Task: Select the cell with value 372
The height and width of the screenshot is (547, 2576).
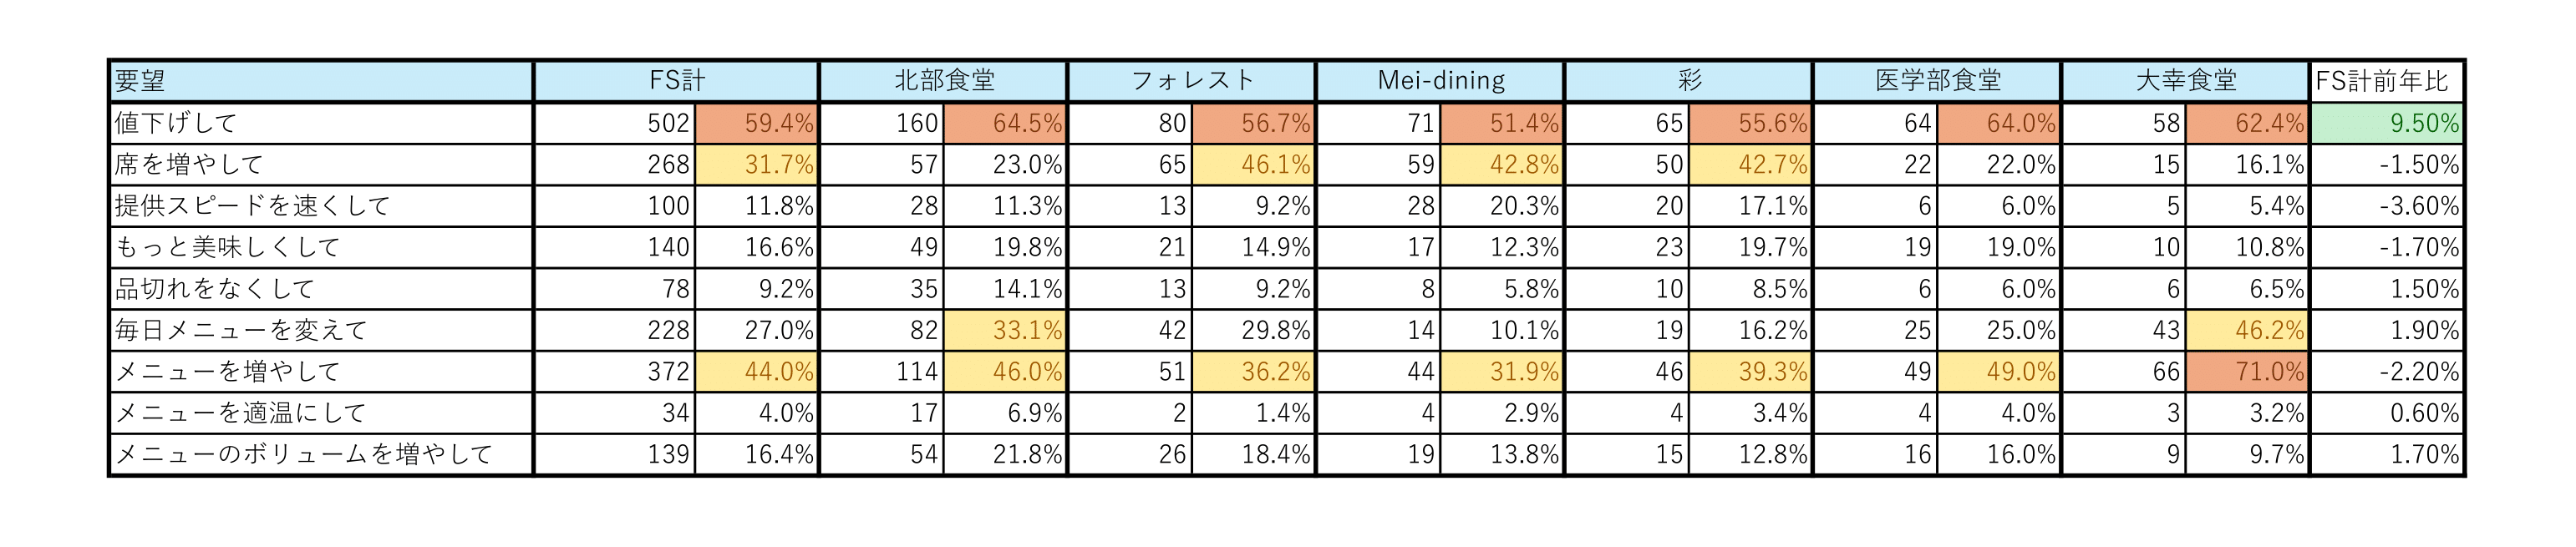Action: click(x=615, y=372)
